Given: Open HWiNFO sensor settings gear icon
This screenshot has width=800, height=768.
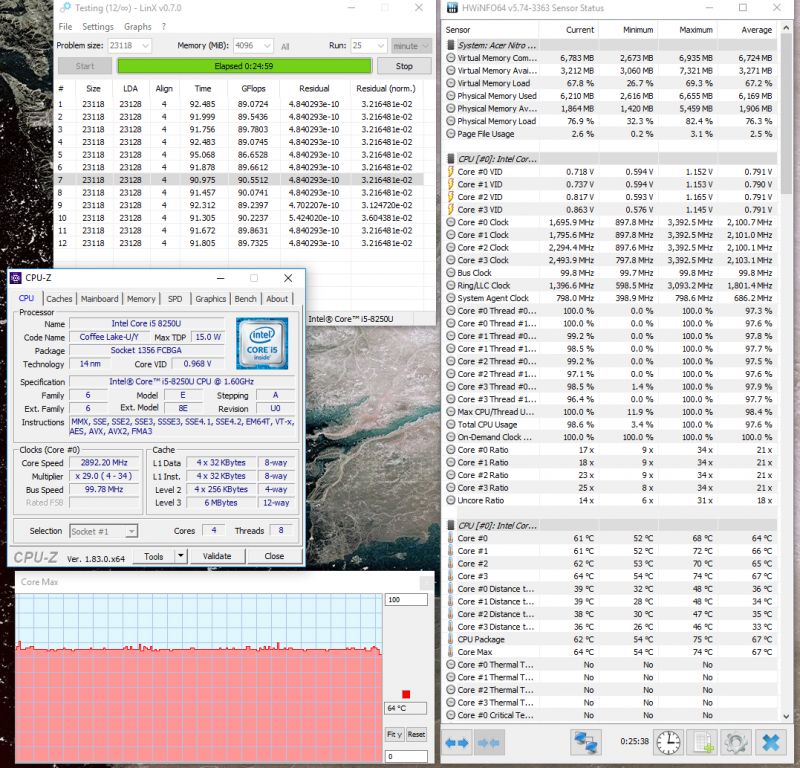Looking at the screenshot, I should pyautogui.click(x=735, y=742).
